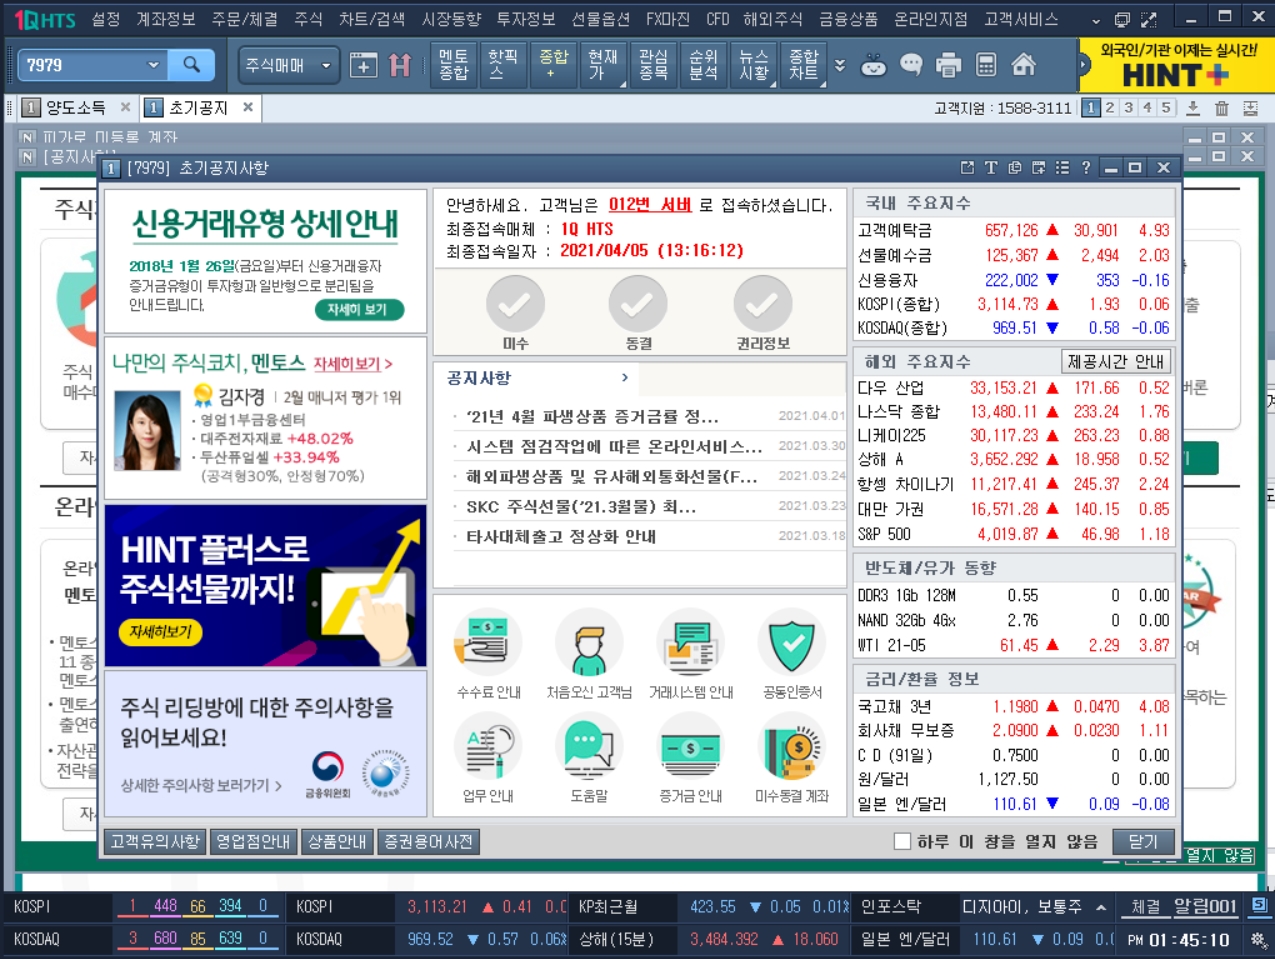The height and width of the screenshot is (959, 1275).
Task: Open the 주문/체결 menu
Action: 245,19
